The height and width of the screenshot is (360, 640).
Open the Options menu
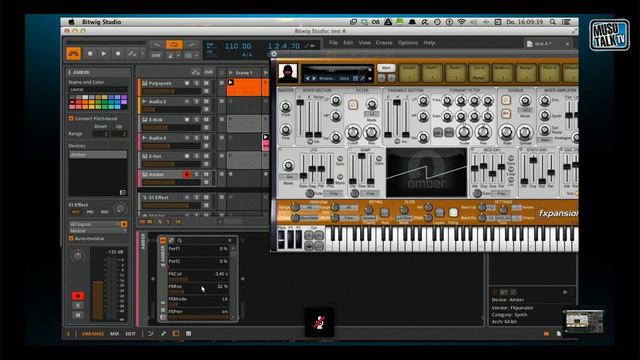[407, 42]
